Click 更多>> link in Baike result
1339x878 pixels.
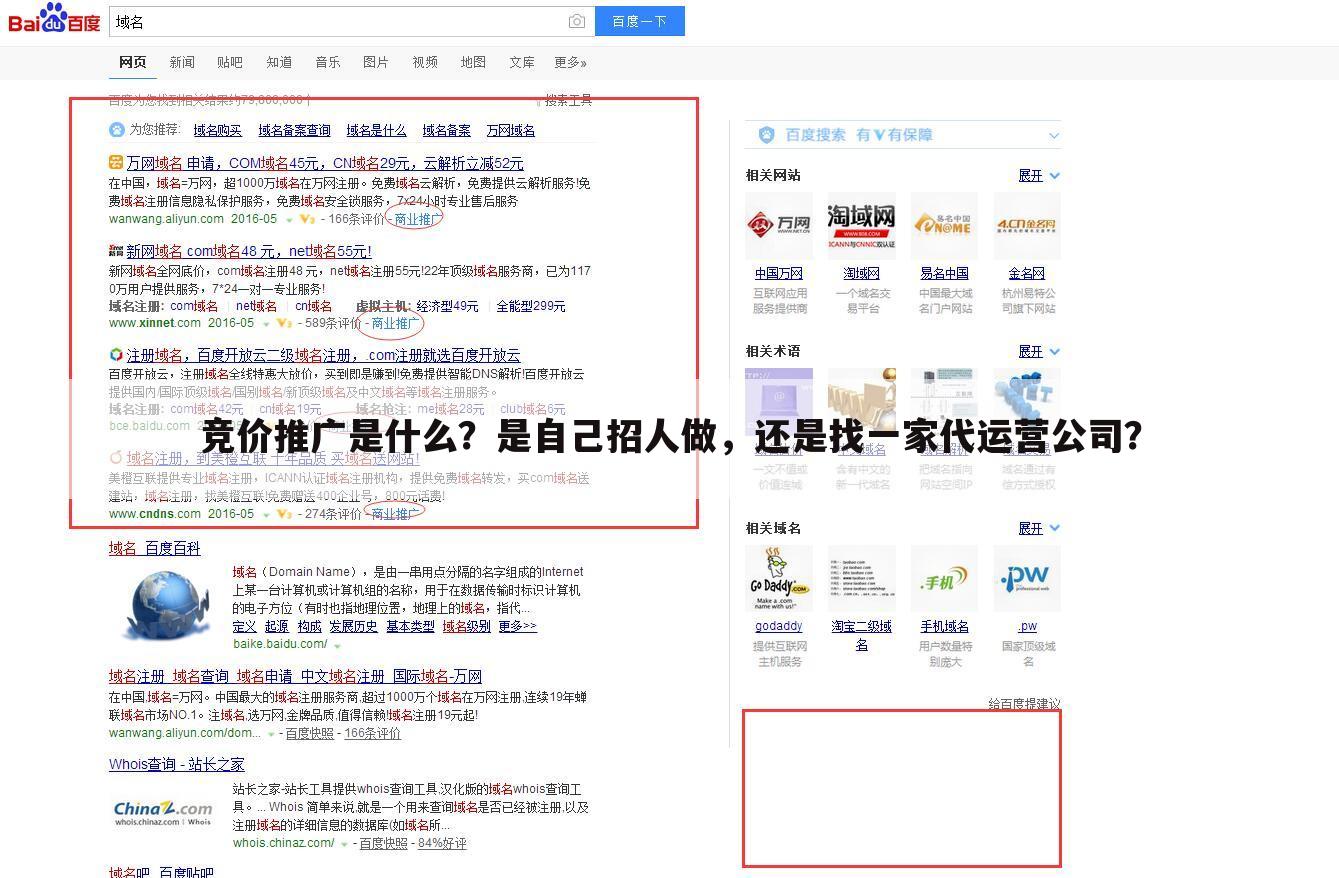coord(517,626)
